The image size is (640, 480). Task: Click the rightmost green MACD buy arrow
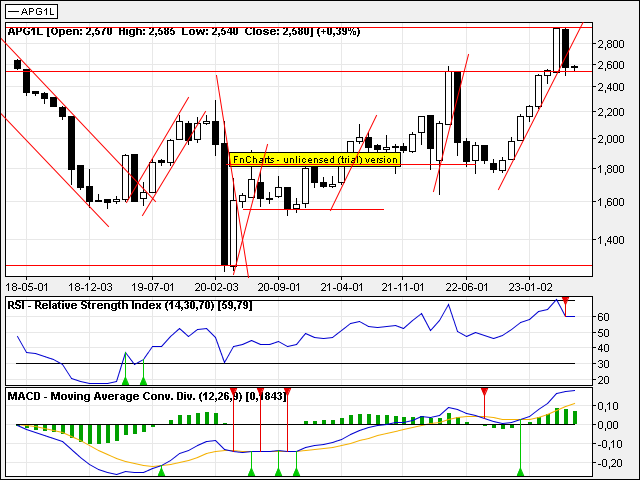[520, 472]
